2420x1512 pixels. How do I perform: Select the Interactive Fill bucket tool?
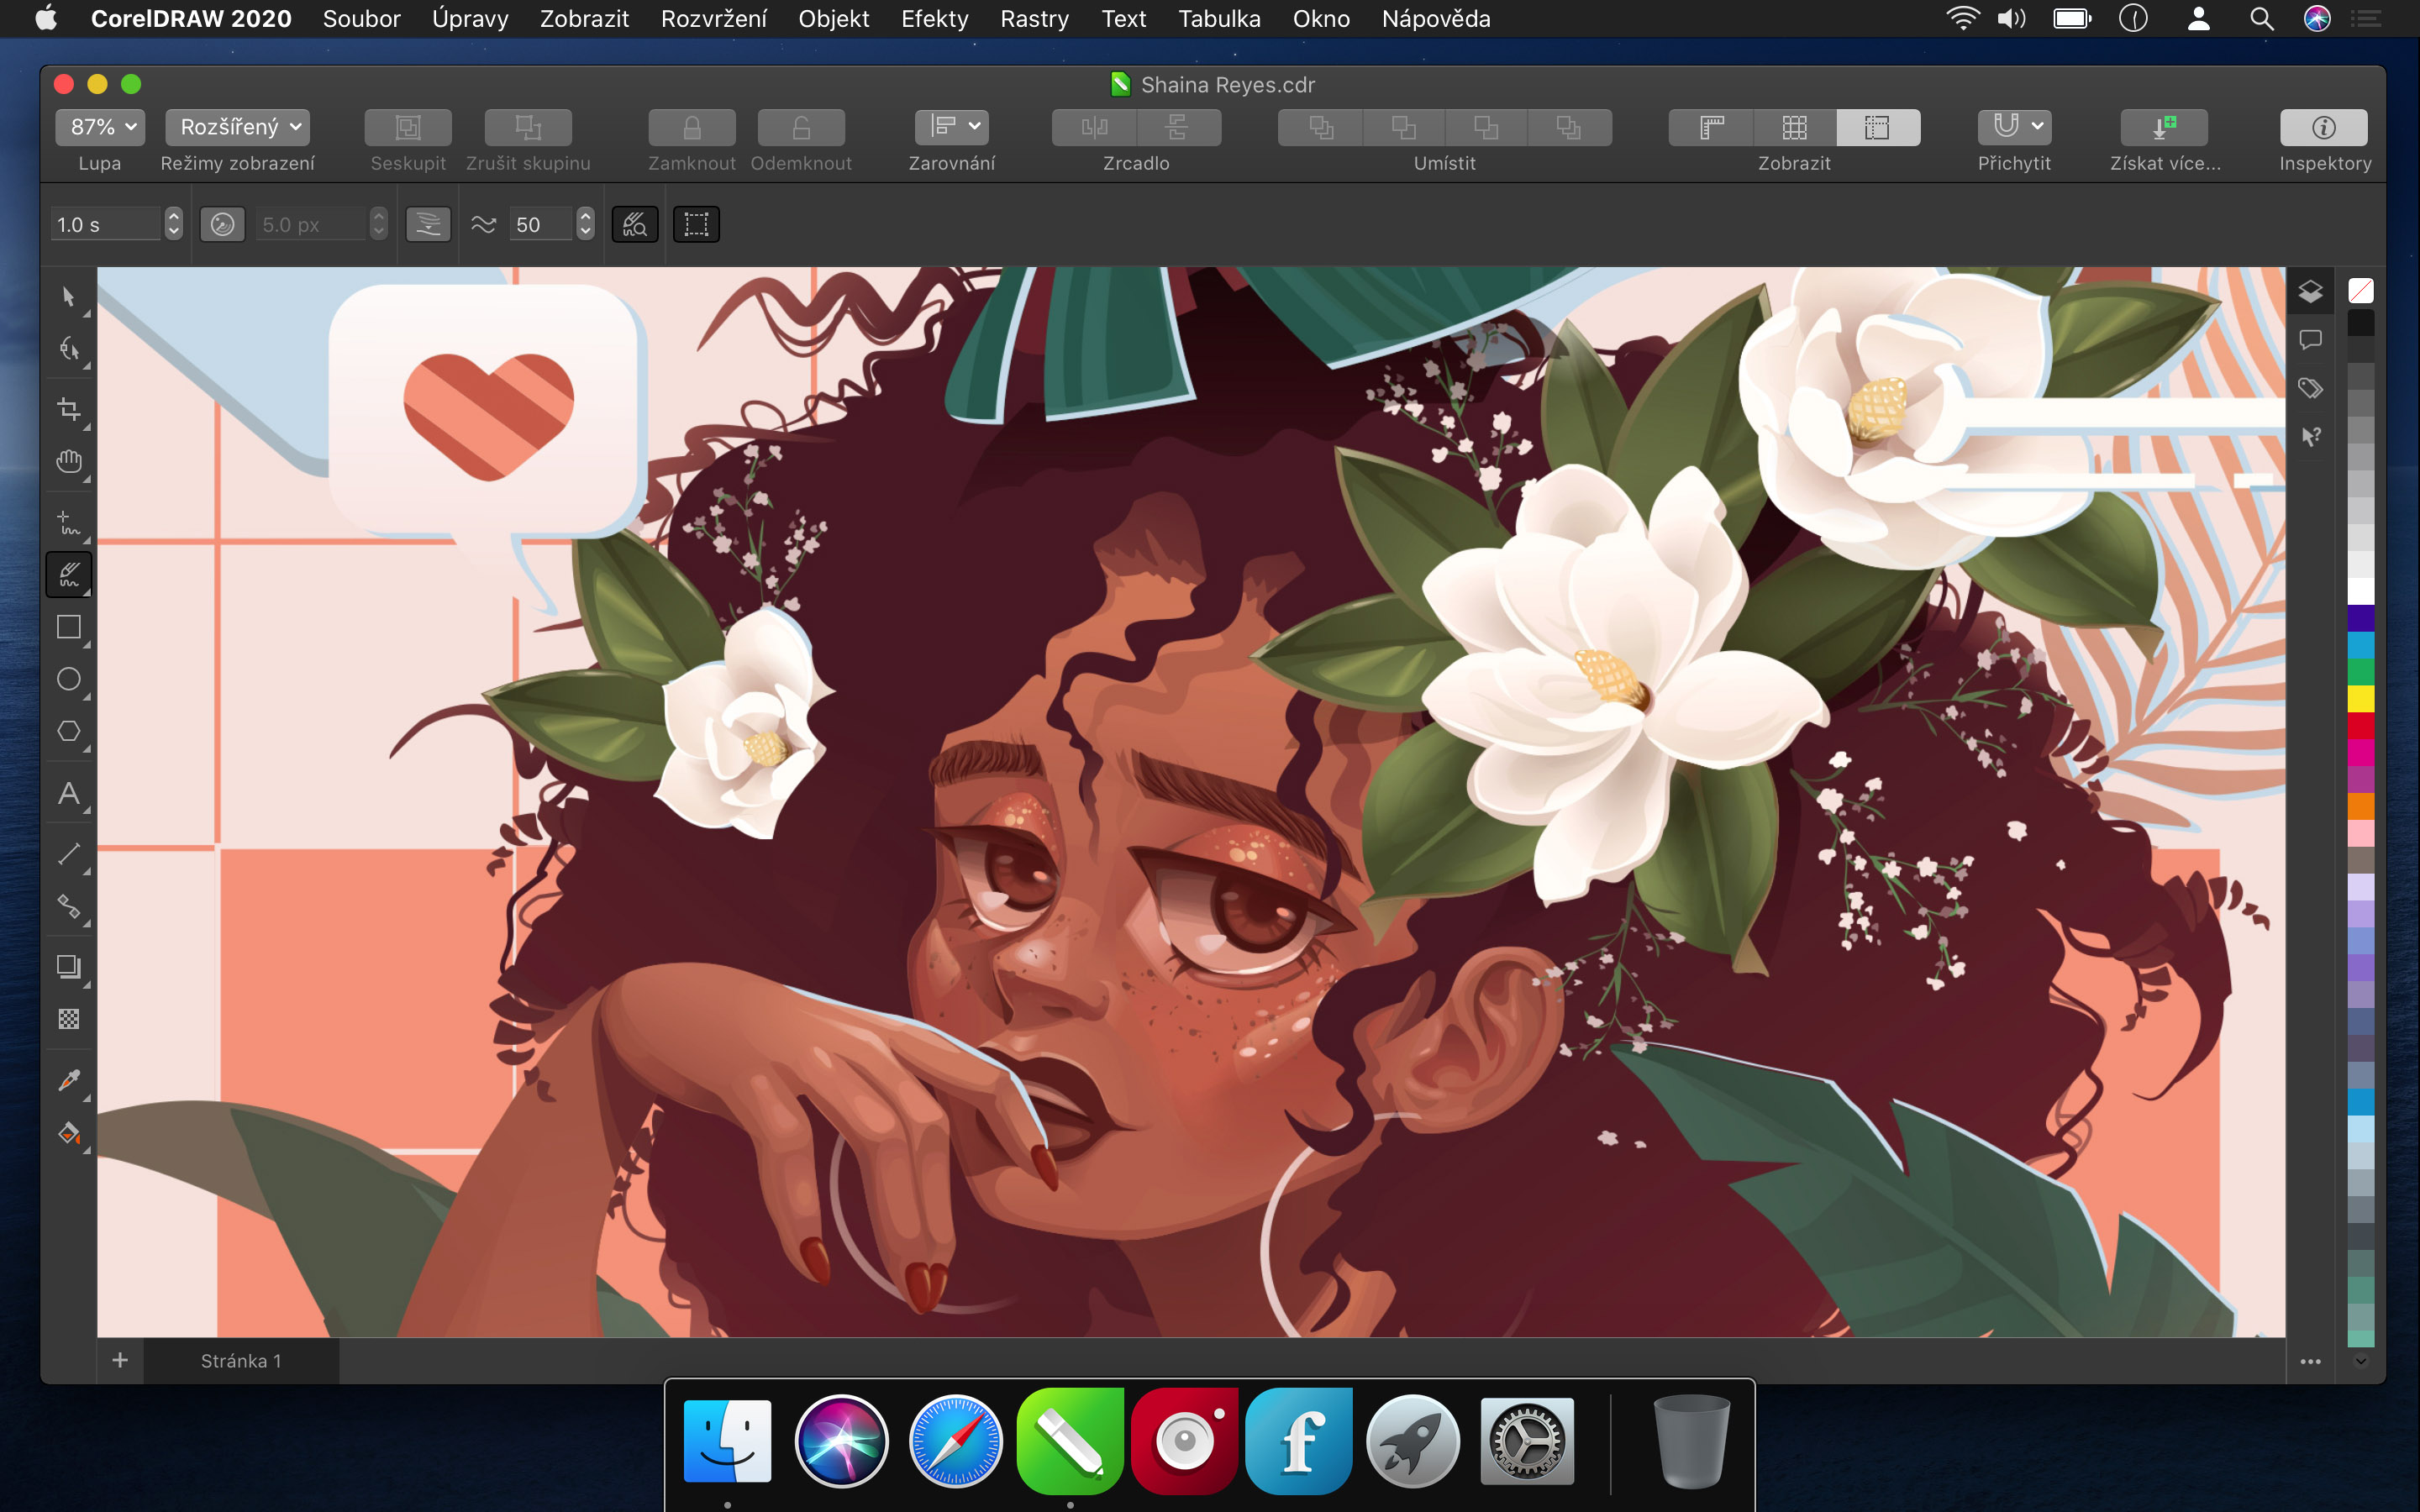(68, 1133)
